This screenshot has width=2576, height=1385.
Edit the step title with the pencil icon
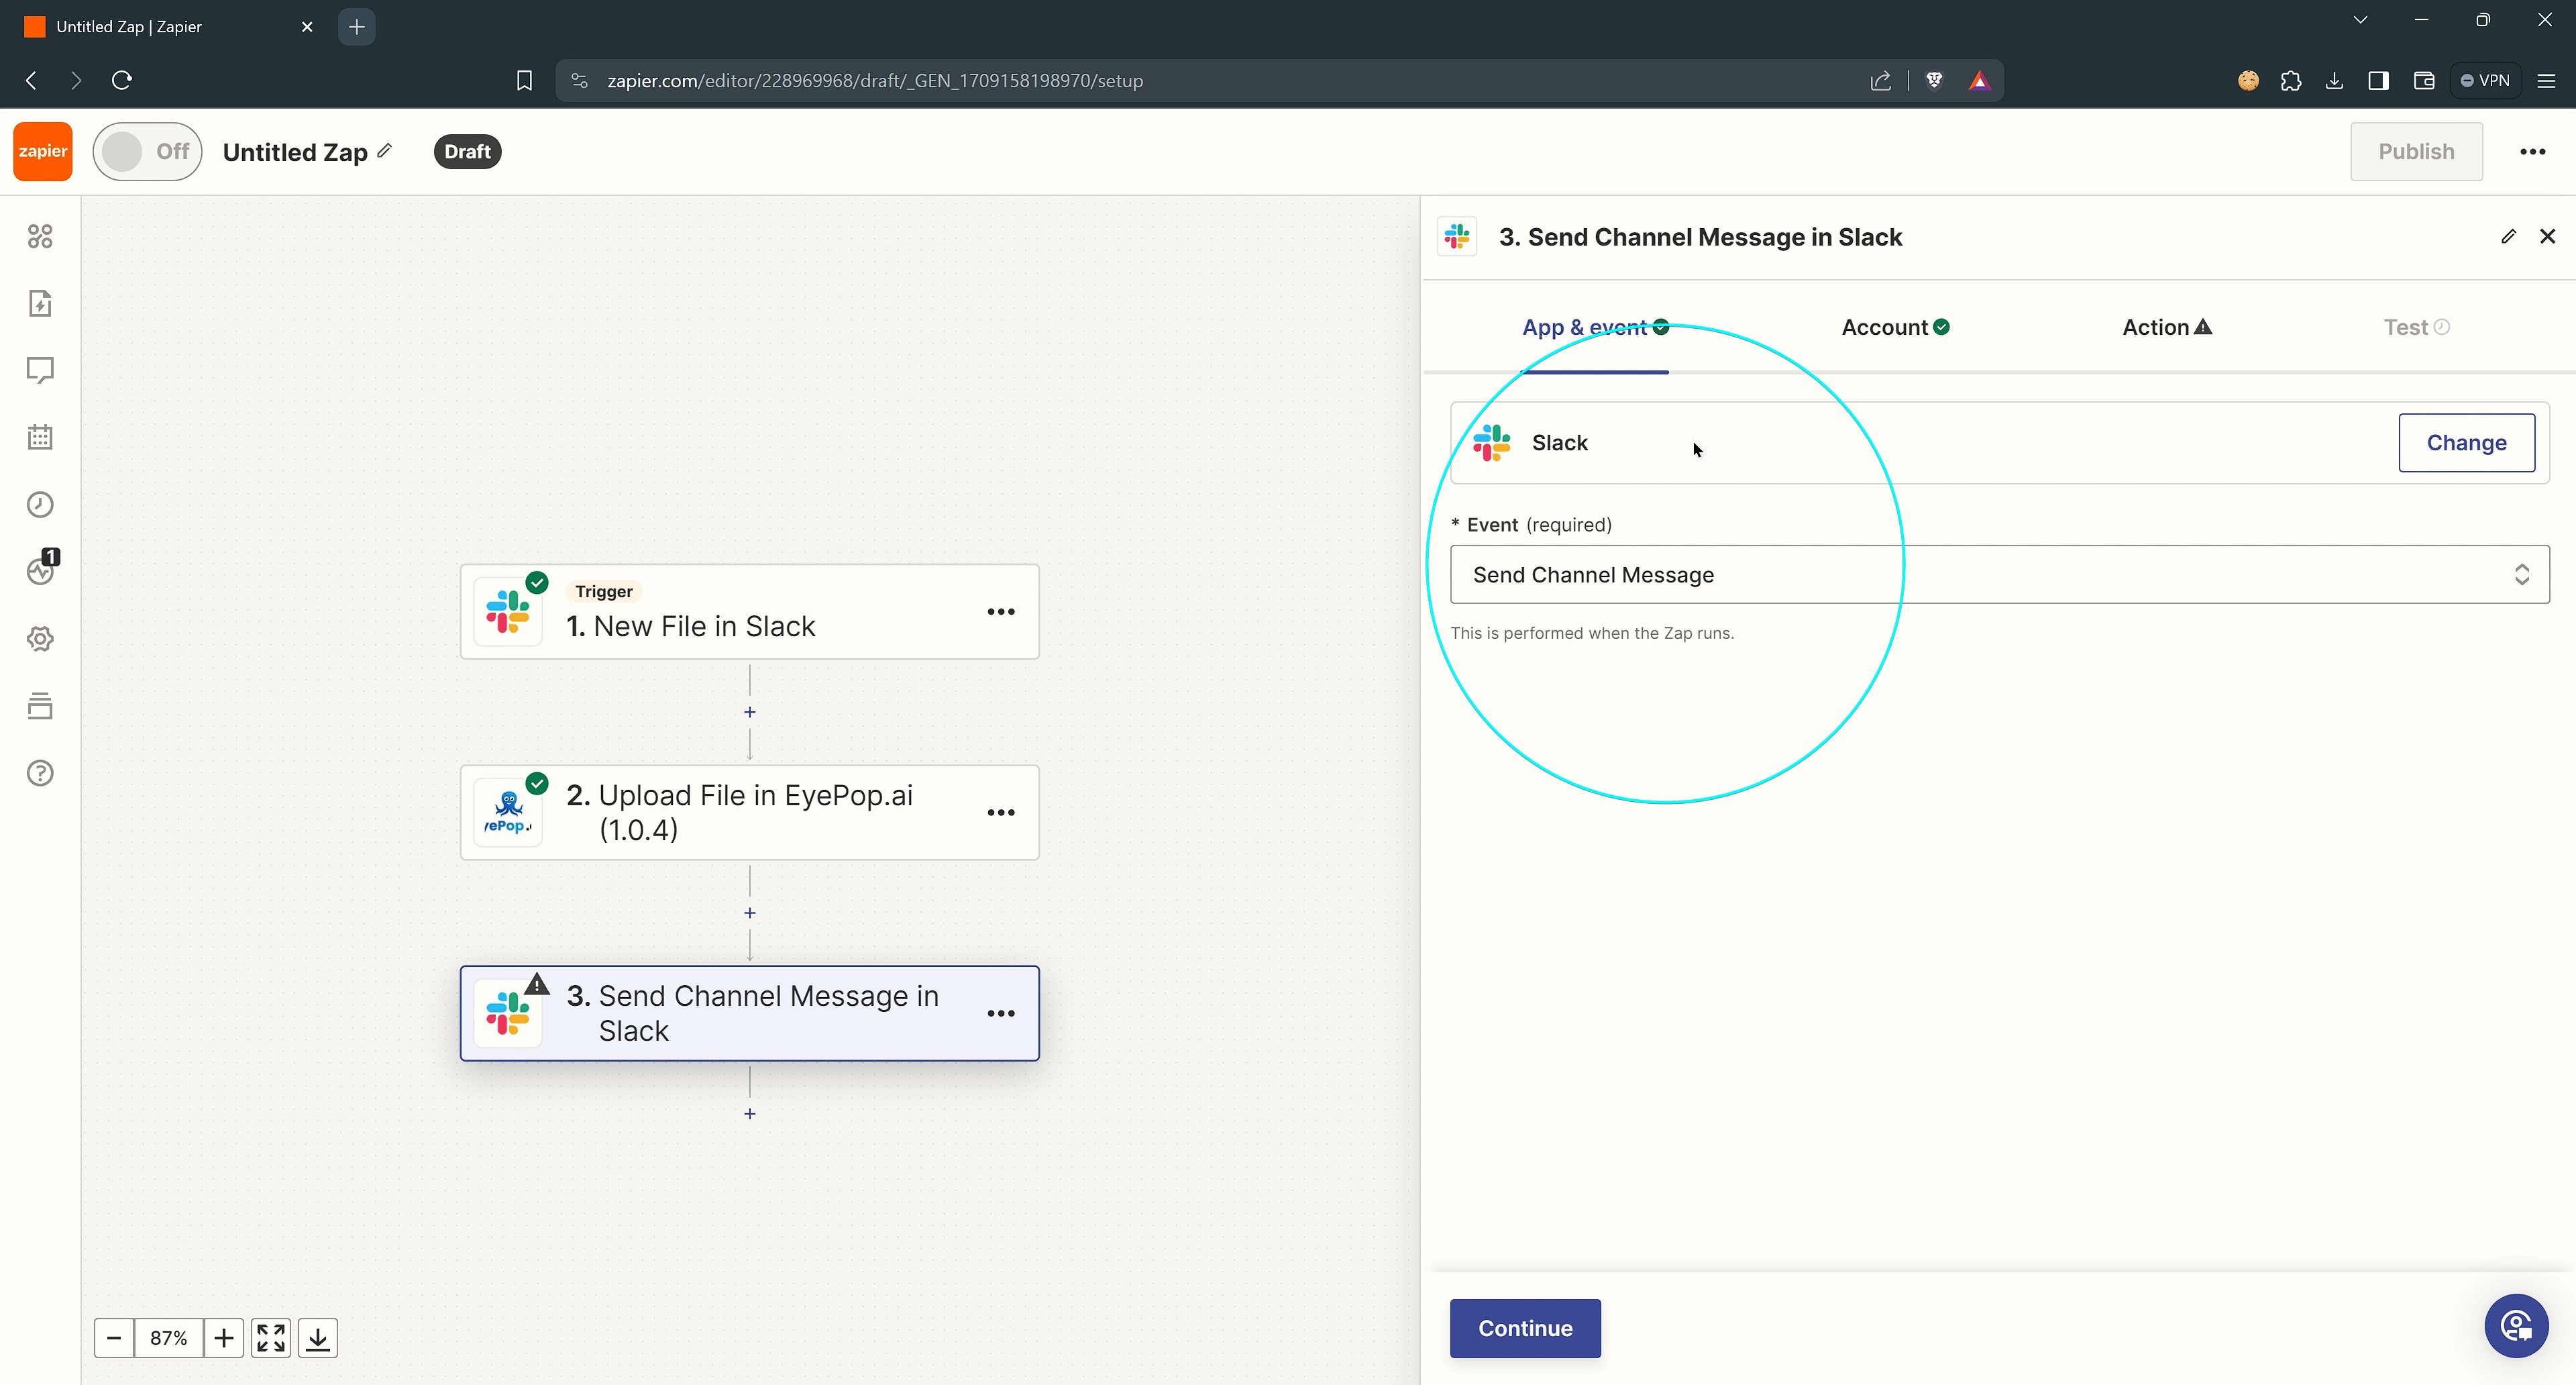tap(2509, 236)
